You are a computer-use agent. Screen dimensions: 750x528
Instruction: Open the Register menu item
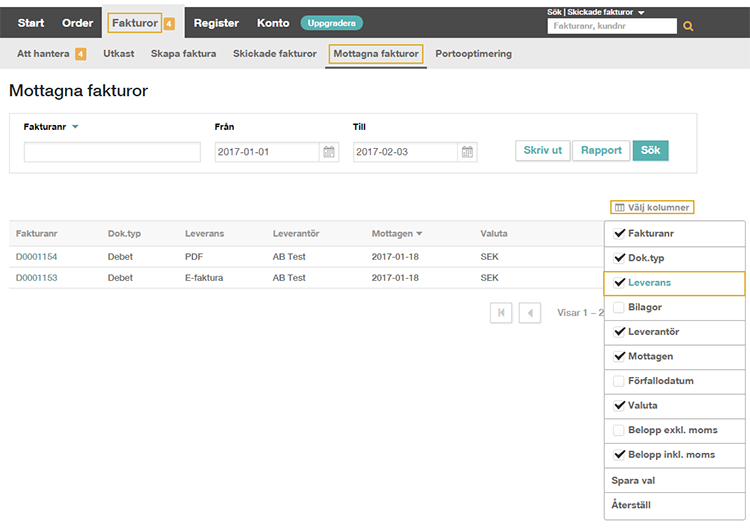click(x=216, y=23)
